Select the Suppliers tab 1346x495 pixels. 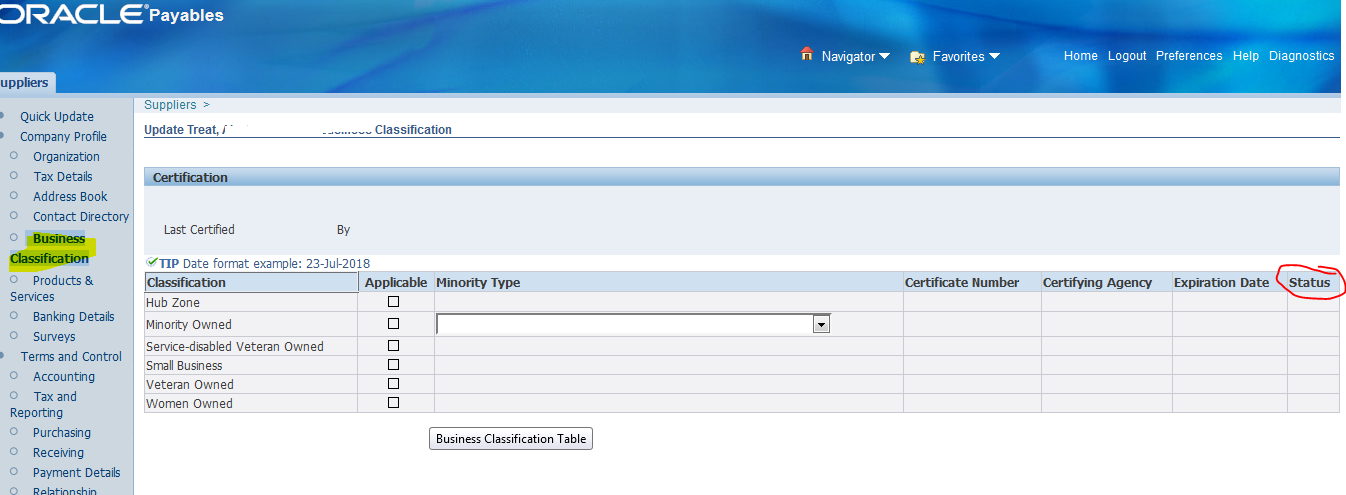25,83
